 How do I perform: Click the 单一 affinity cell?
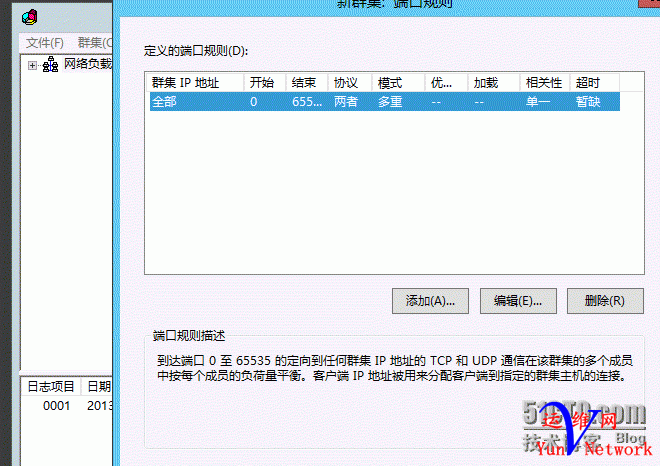tap(538, 102)
